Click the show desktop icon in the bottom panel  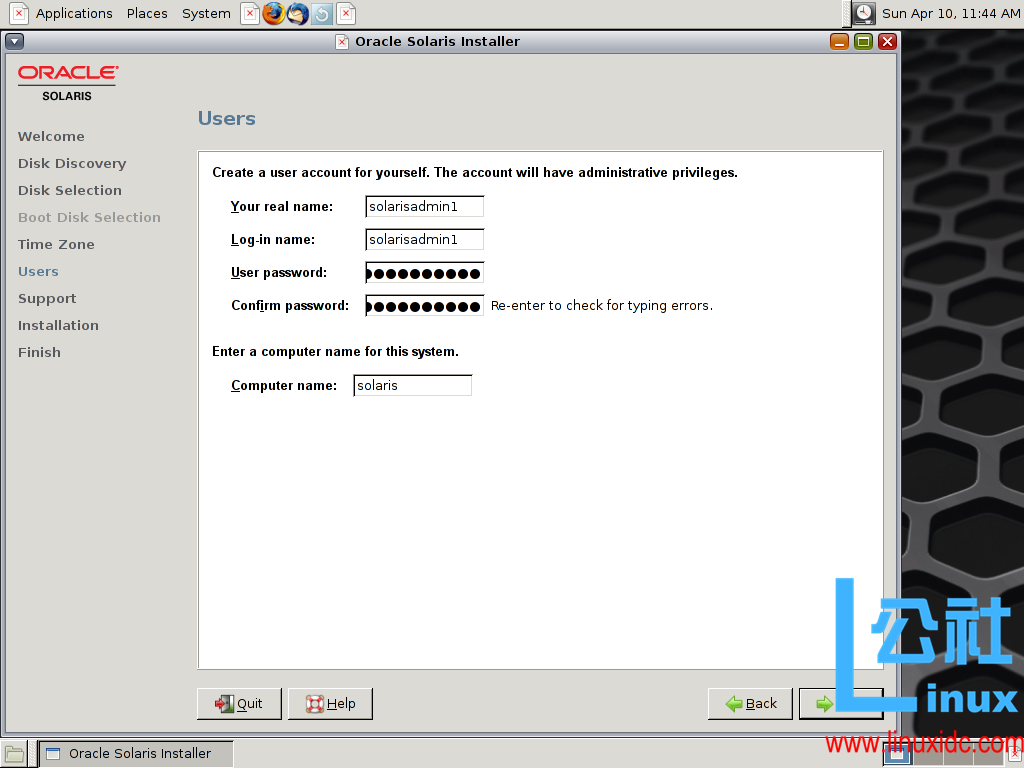click(x=14, y=754)
